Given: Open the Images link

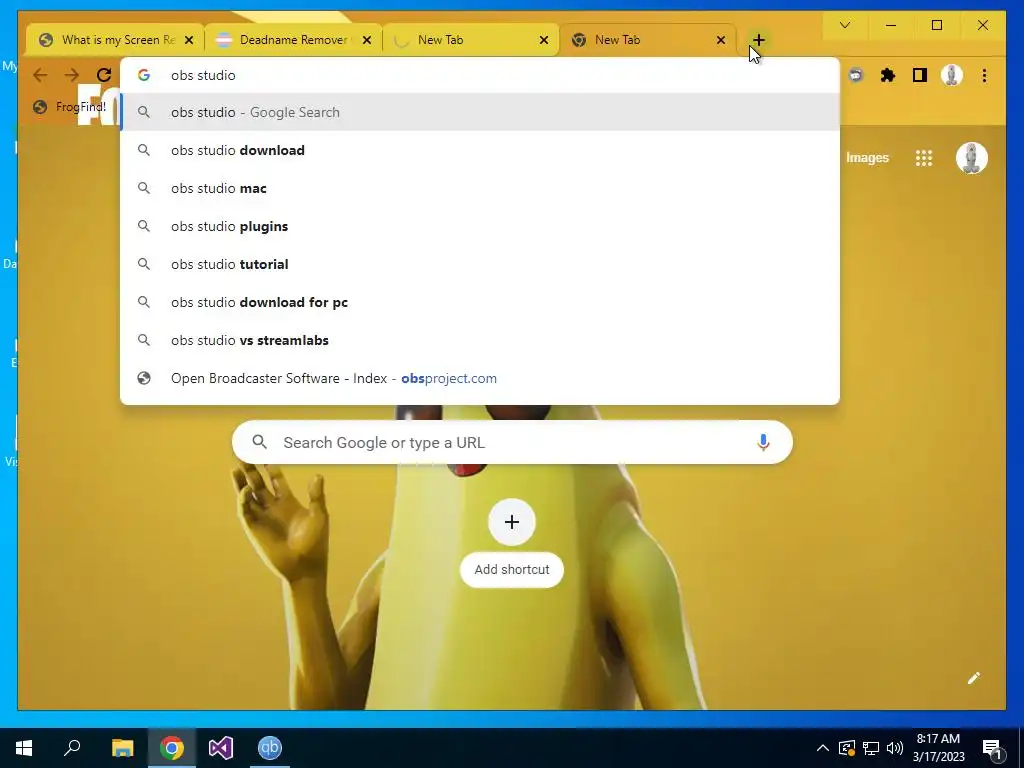Looking at the screenshot, I should tap(867, 157).
